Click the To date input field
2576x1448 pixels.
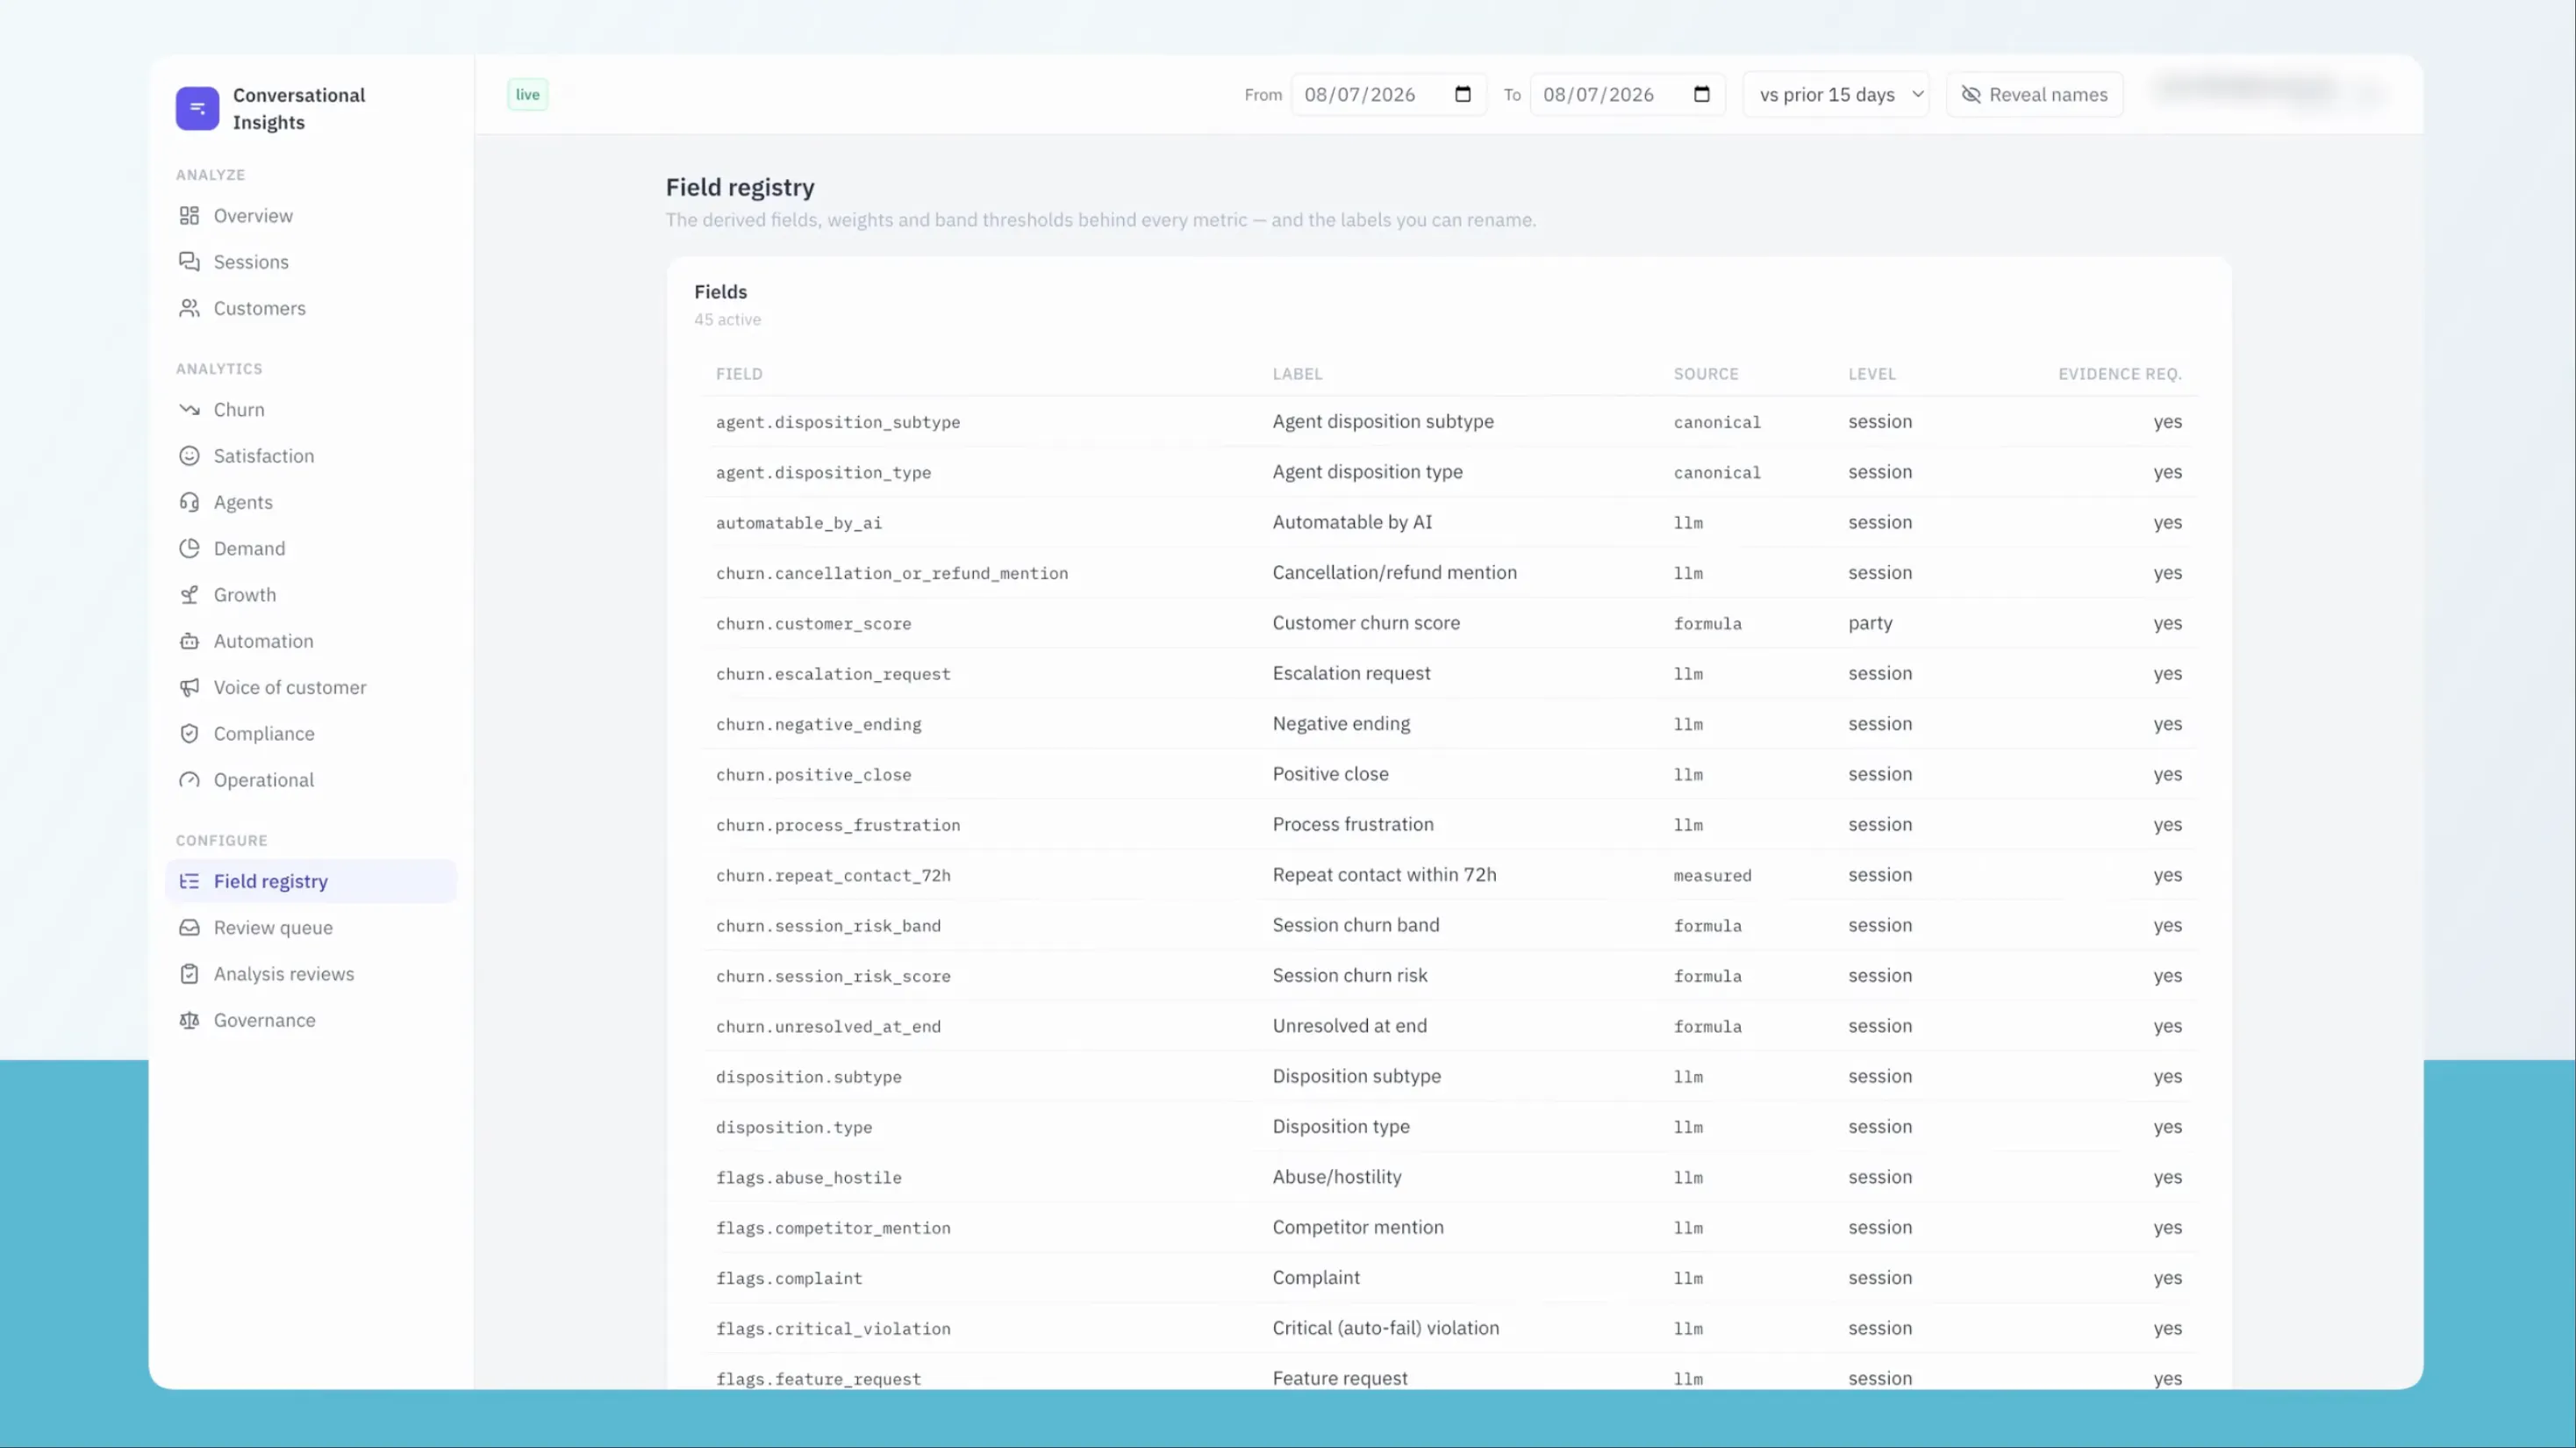click(1627, 94)
